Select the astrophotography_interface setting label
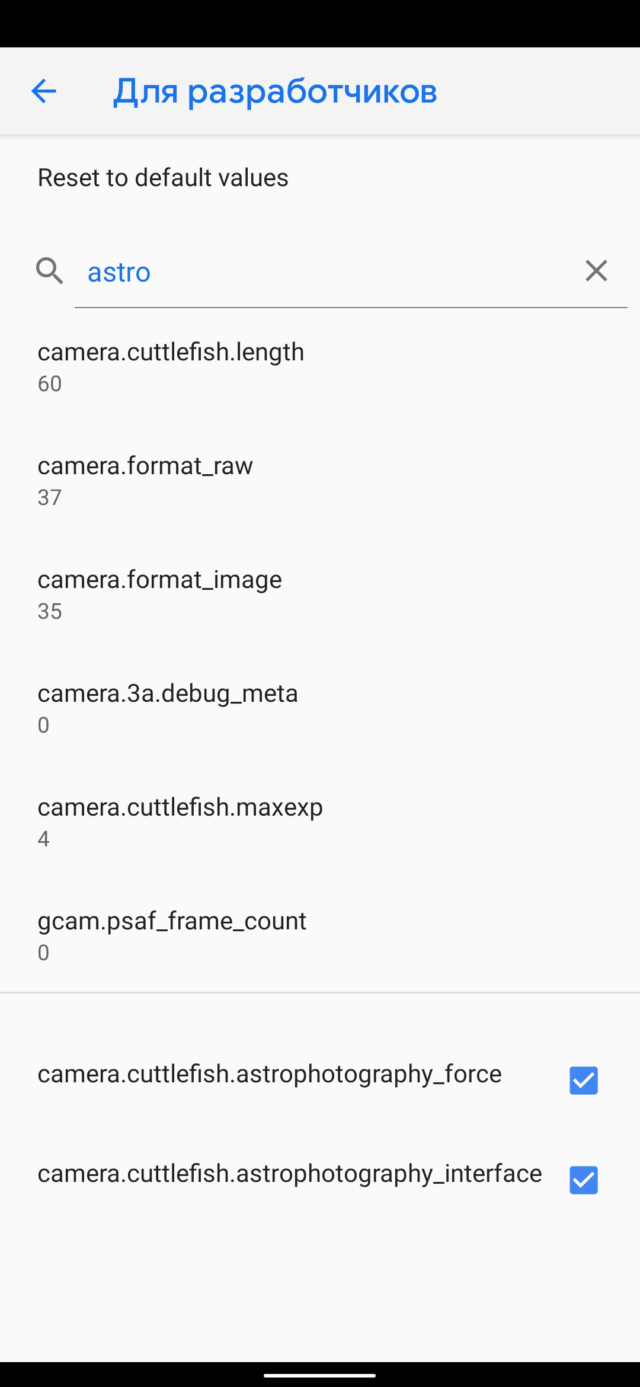This screenshot has height=1387, width=640. 290,1174
